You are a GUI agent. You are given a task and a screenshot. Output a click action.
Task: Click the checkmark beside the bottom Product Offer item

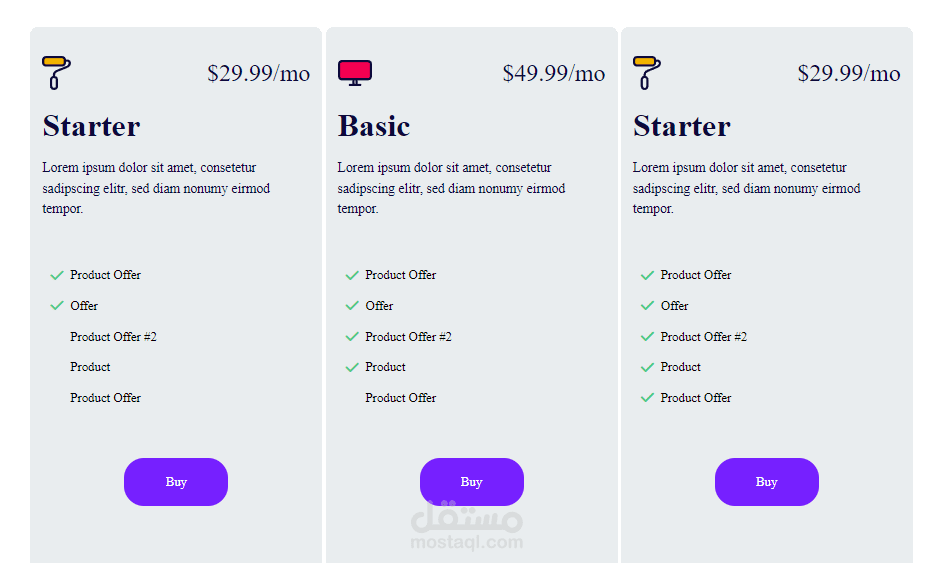click(x=647, y=398)
